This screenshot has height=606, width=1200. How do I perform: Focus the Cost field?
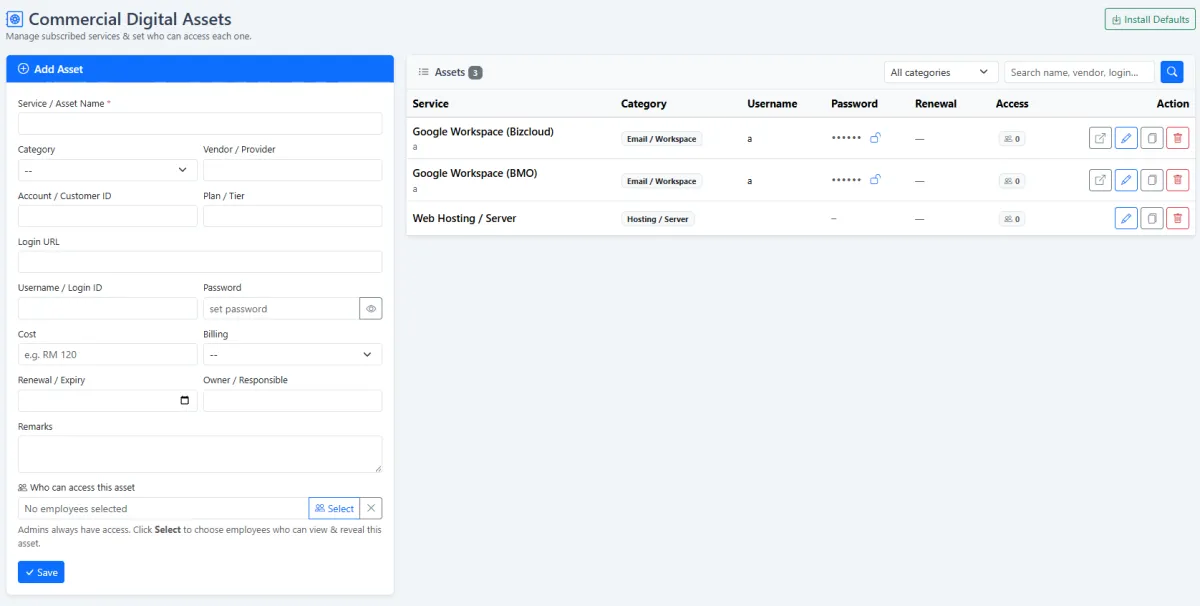coord(108,354)
